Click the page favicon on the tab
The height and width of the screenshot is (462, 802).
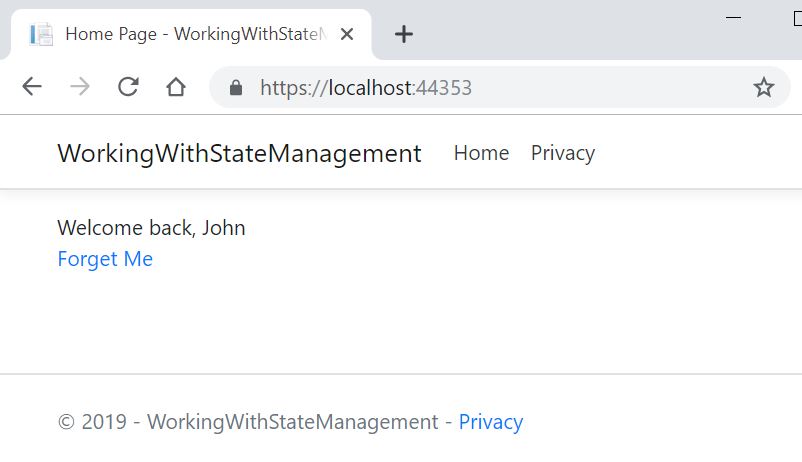pyautogui.click(x=42, y=34)
